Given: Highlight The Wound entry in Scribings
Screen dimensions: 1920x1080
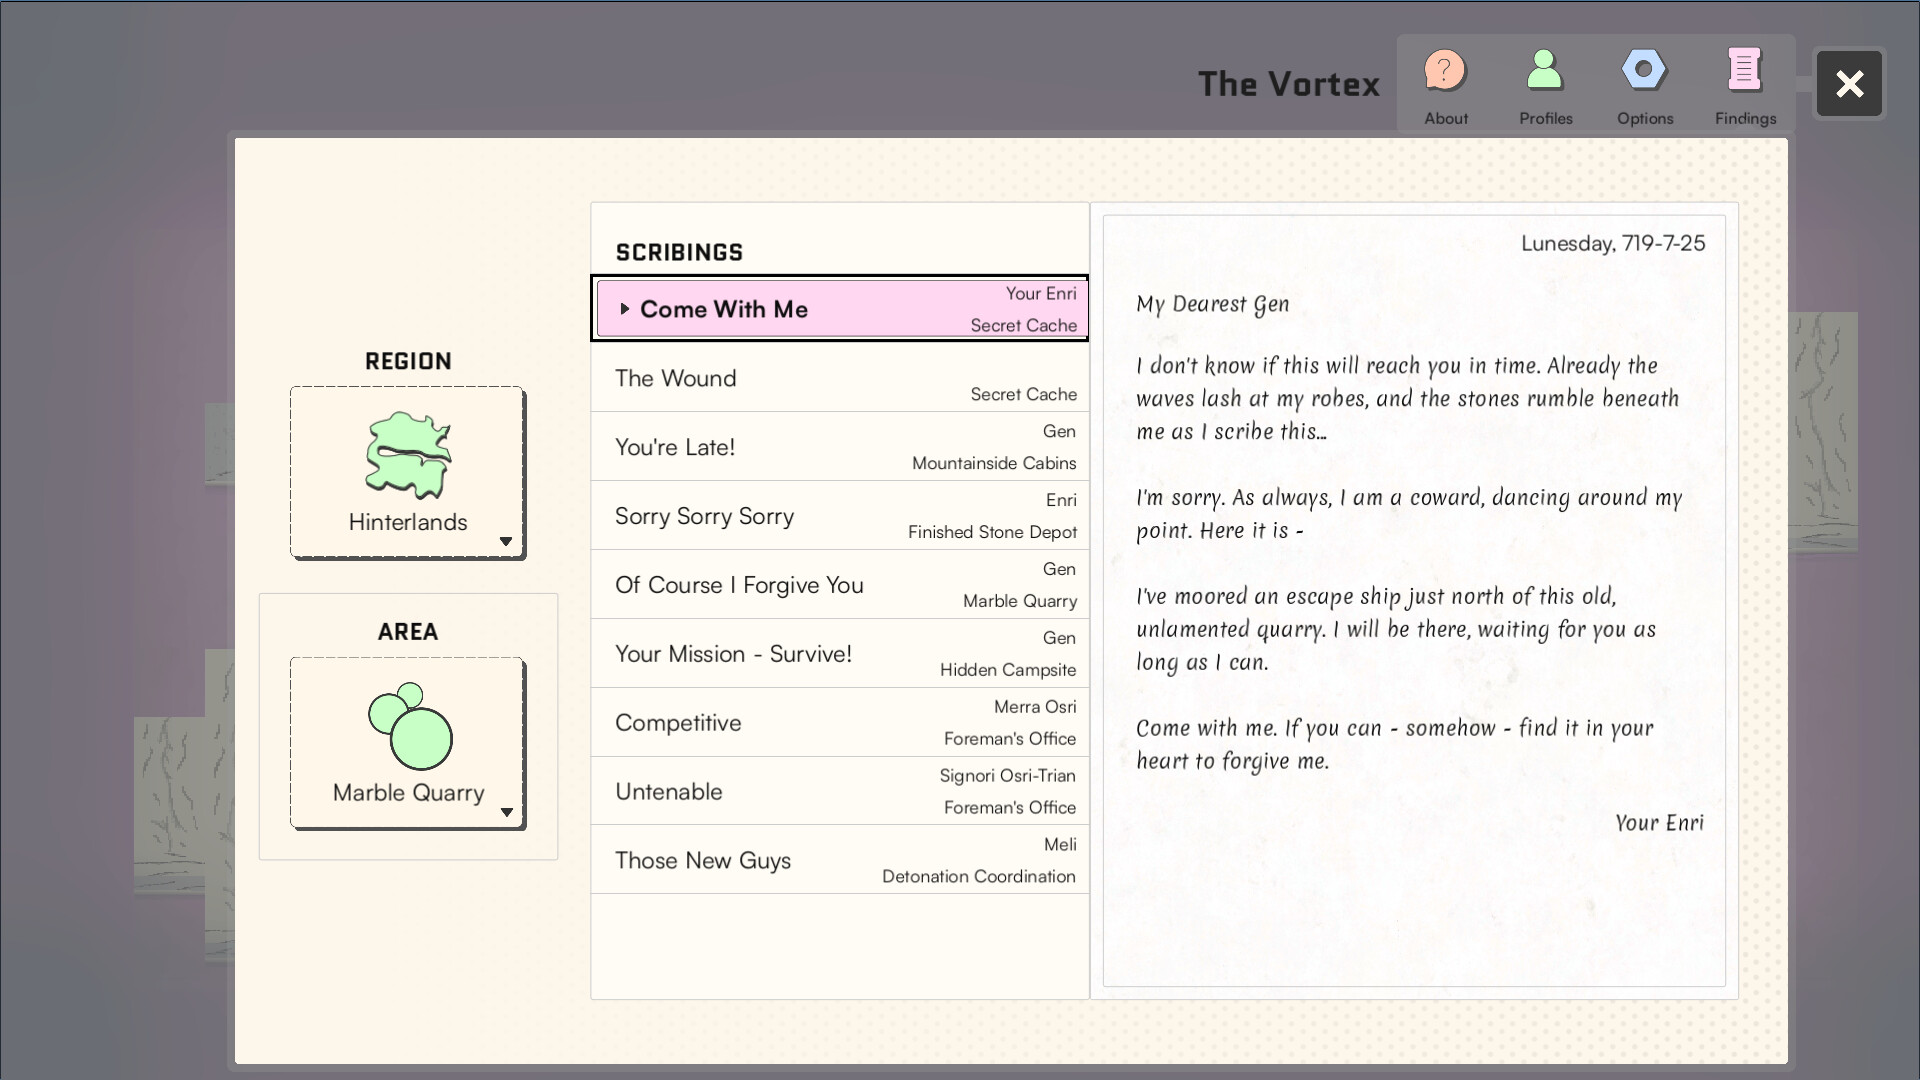Looking at the screenshot, I should tap(840, 378).
